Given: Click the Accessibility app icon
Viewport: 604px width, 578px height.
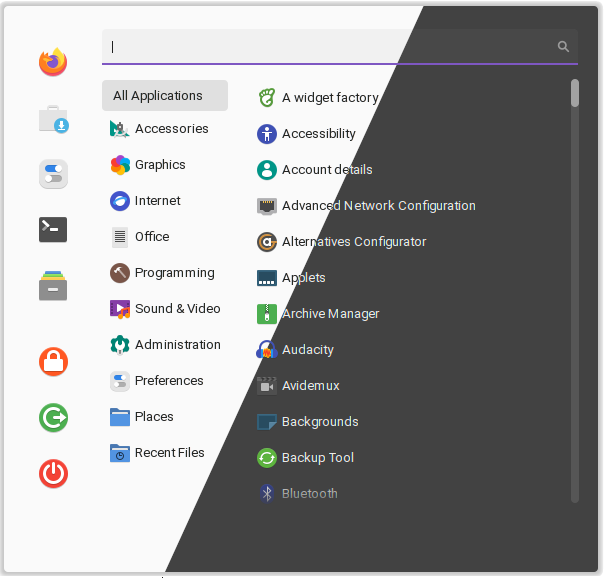Looking at the screenshot, I should pyautogui.click(x=267, y=134).
